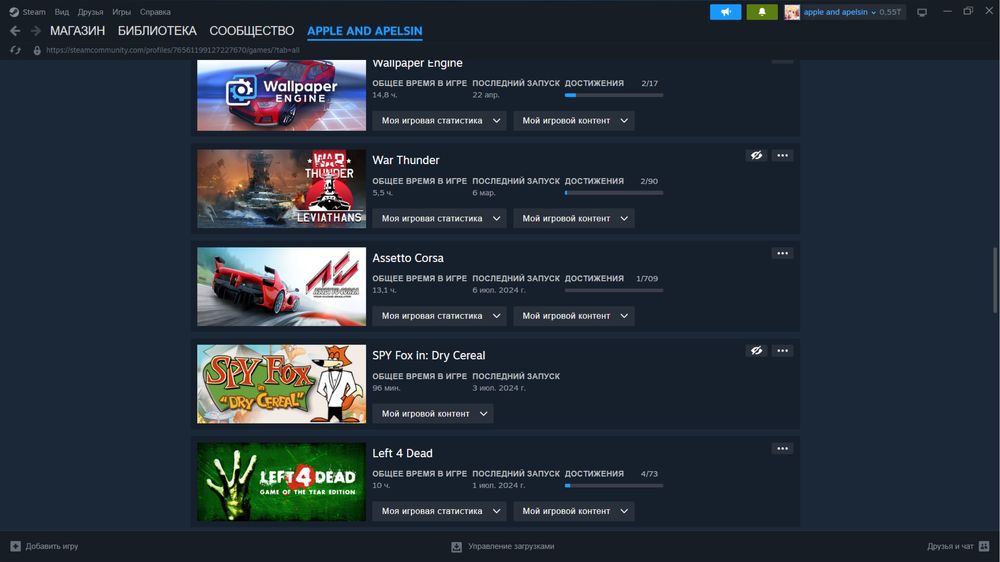1000x562 pixels.
Task: Open the Left 4 Dead game title link
Action: (402, 453)
